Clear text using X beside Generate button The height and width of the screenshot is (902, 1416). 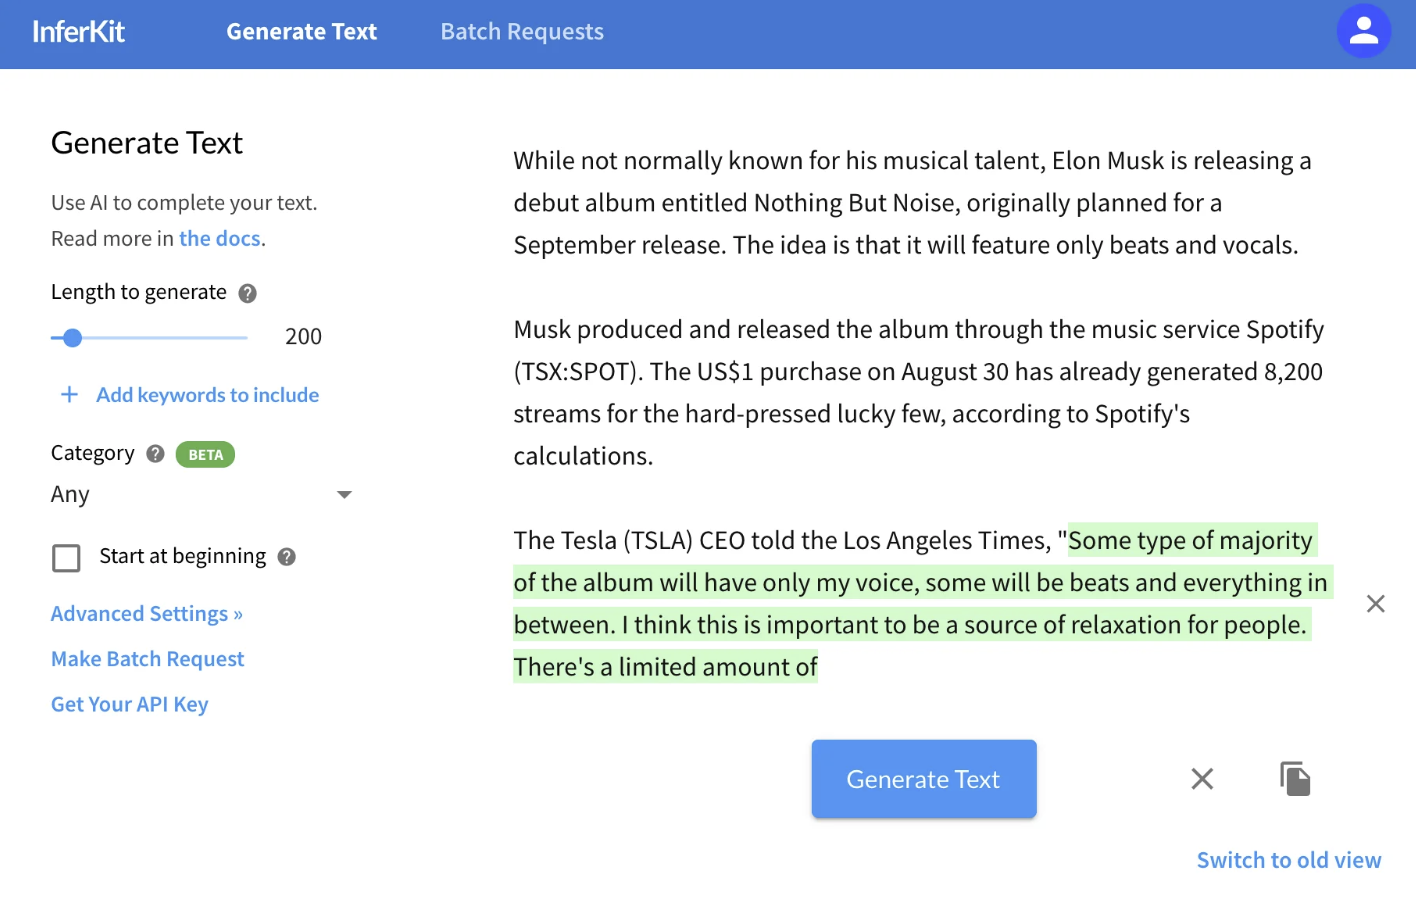pyautogui.click(x=1202, y=779)
